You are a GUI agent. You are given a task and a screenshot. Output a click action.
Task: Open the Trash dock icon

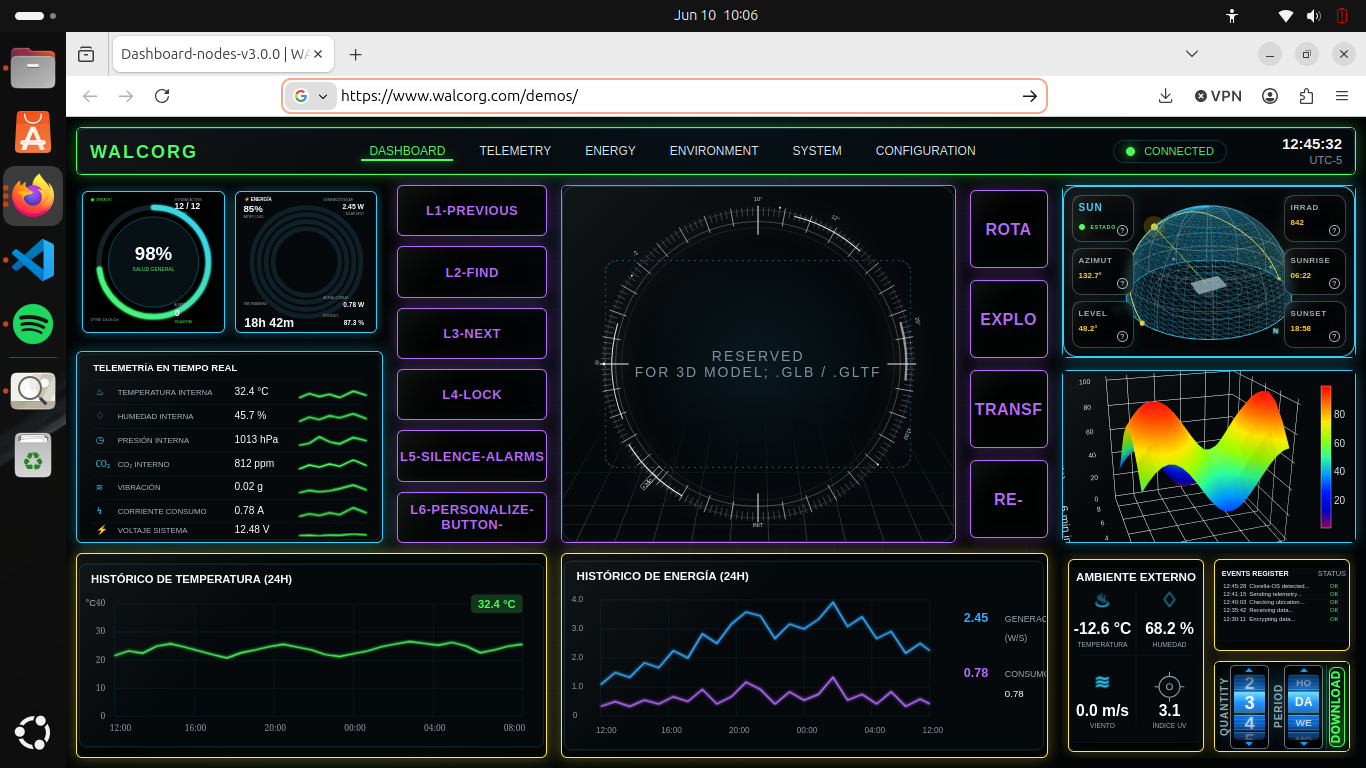pyautogui.click(x=33, y=454)
